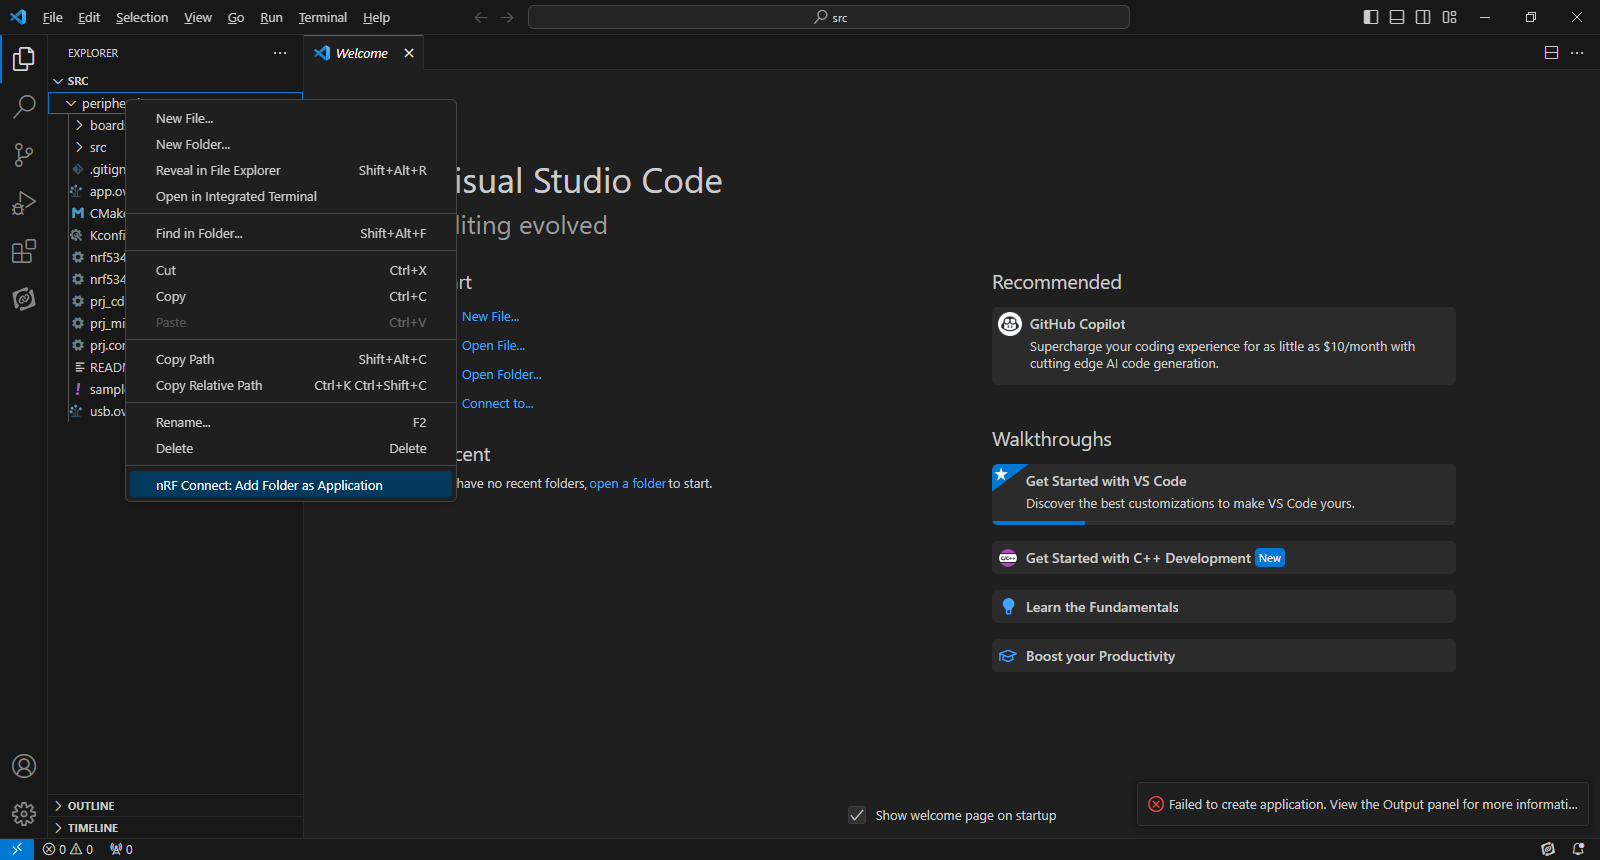
Task: Open the nRF Connect sidebar icon
Action: pos(24,299)
